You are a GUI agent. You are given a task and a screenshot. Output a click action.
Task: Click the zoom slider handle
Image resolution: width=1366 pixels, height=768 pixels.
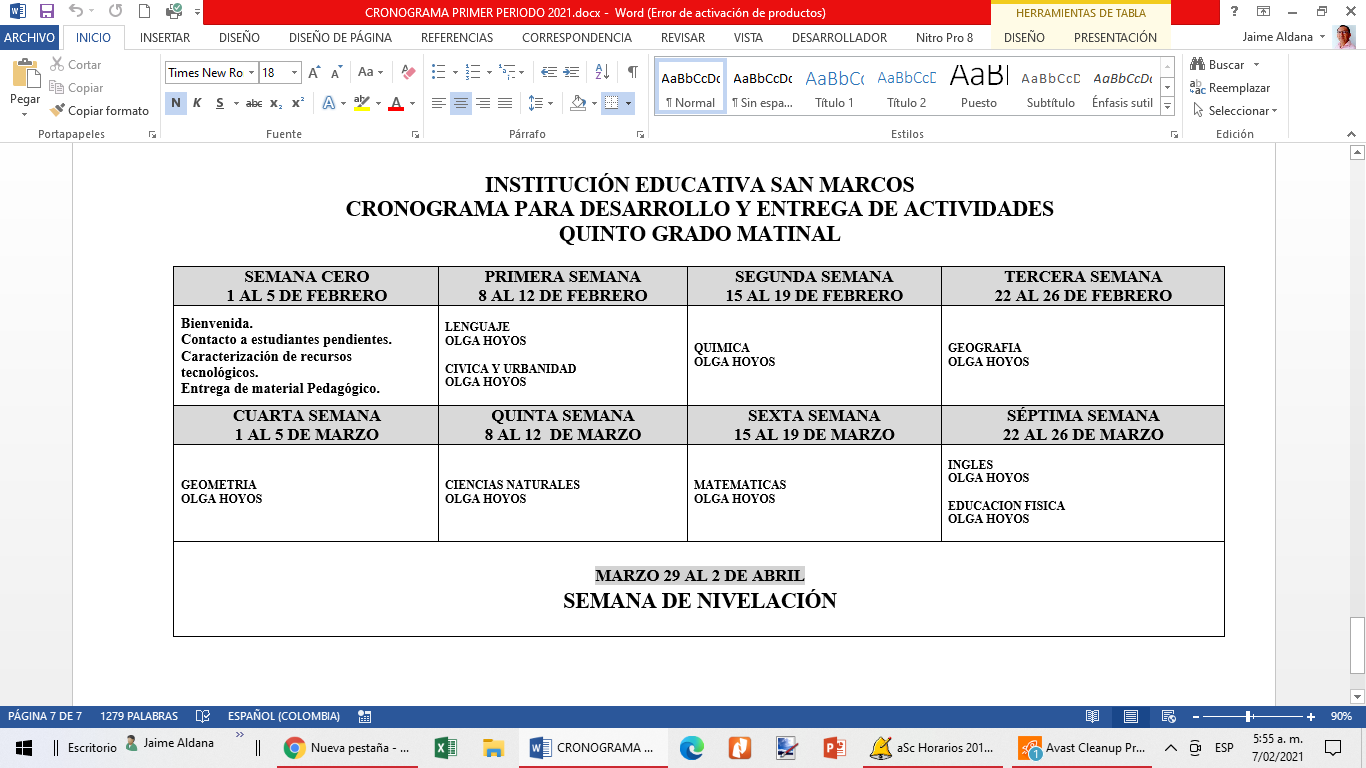(1249, 716)
